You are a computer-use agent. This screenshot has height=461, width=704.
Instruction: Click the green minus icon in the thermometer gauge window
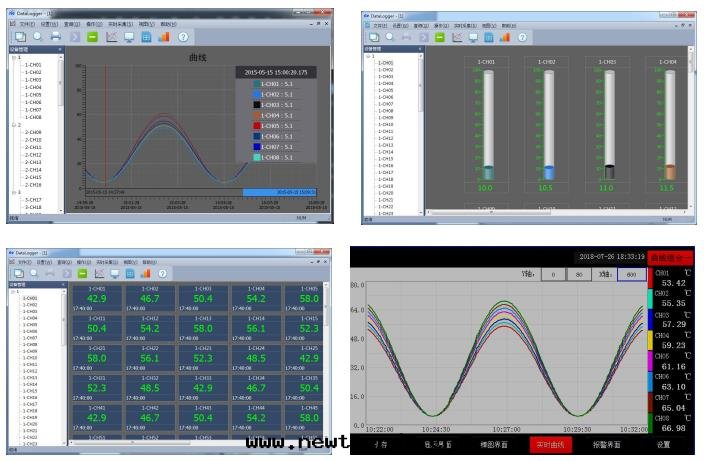pyautogui.click(x=439, y=38)
